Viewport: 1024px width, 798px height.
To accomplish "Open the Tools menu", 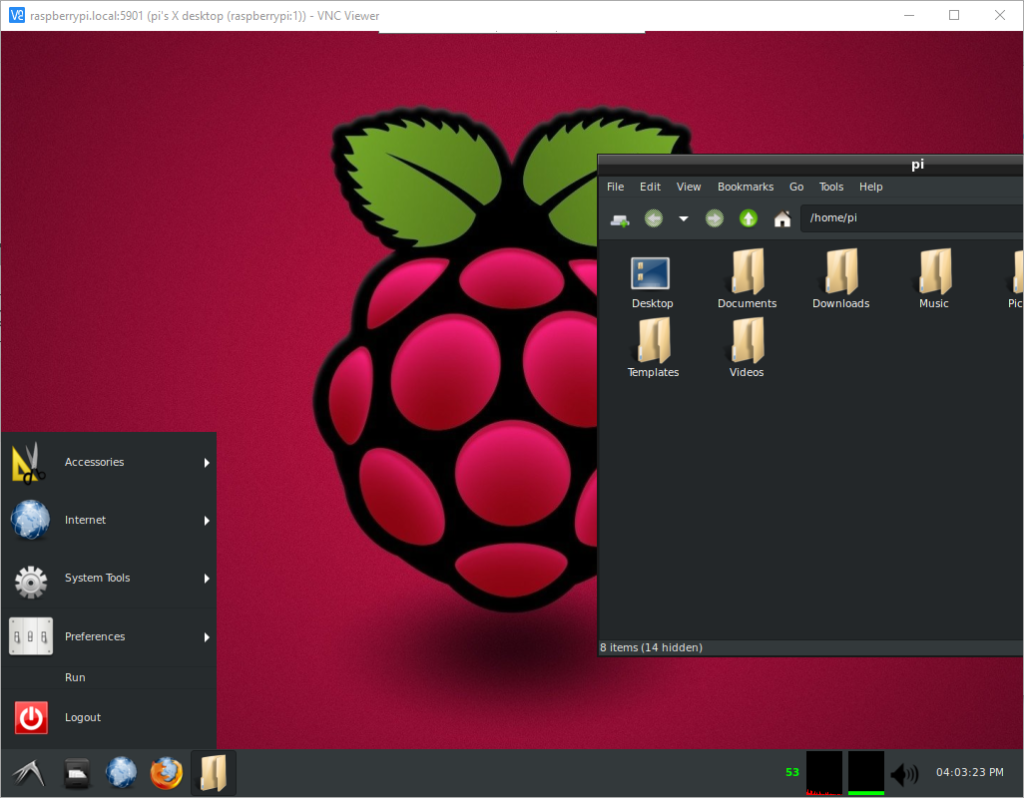I will pos(830,187).
